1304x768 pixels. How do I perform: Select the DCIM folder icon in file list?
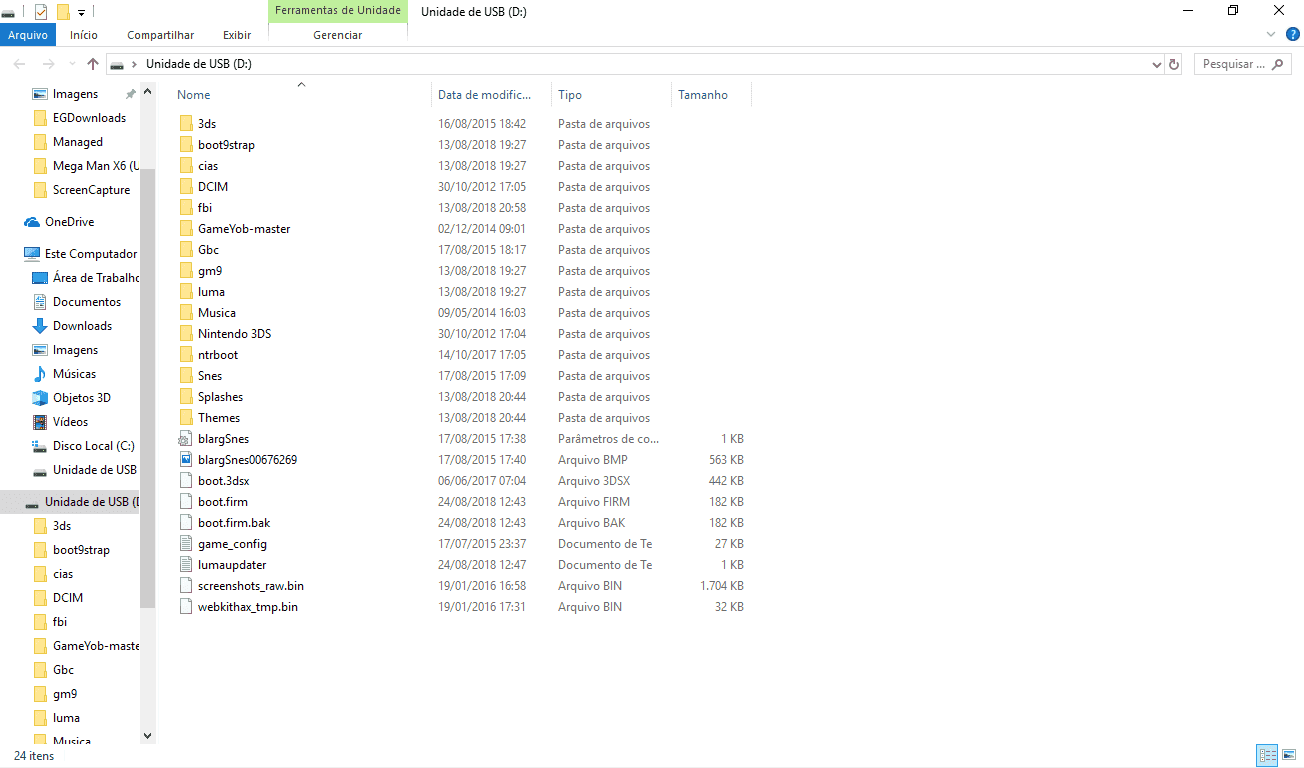pos(186,187)
